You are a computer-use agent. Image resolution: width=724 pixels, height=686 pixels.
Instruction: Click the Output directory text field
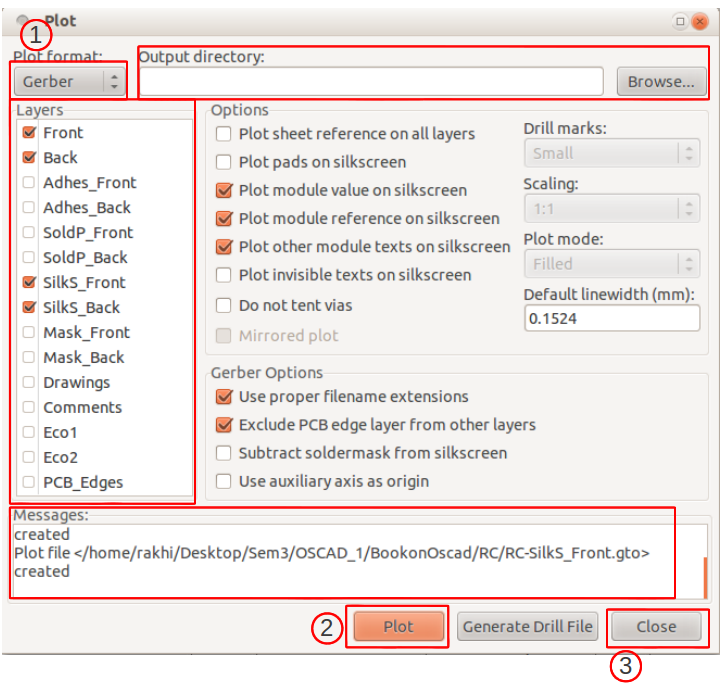point(372,82)
